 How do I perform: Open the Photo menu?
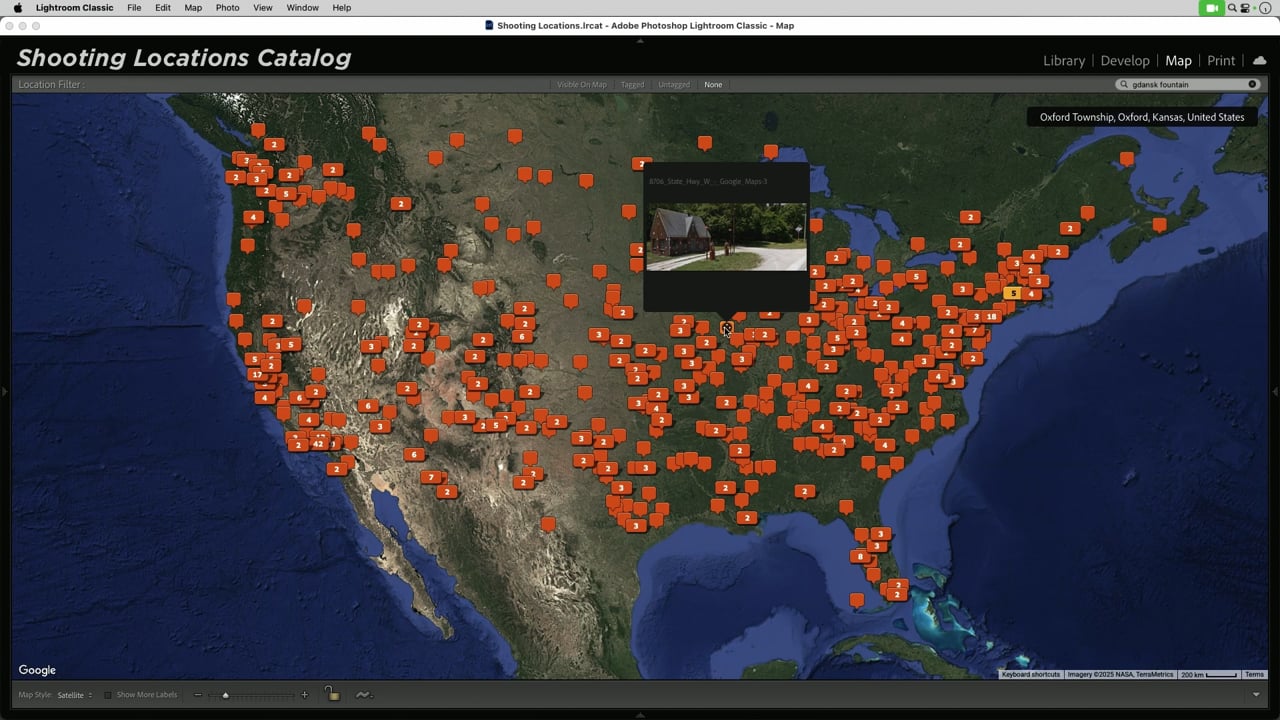[228, 8]
